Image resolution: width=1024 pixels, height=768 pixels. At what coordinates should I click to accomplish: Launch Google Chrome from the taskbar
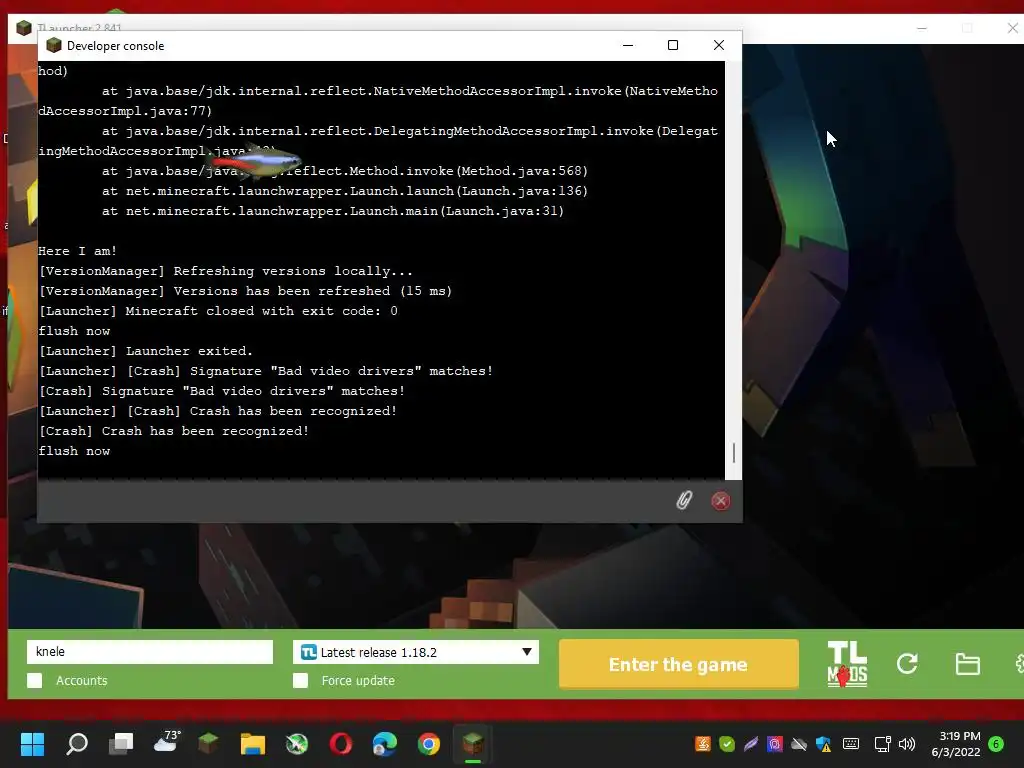click(428, 744)
